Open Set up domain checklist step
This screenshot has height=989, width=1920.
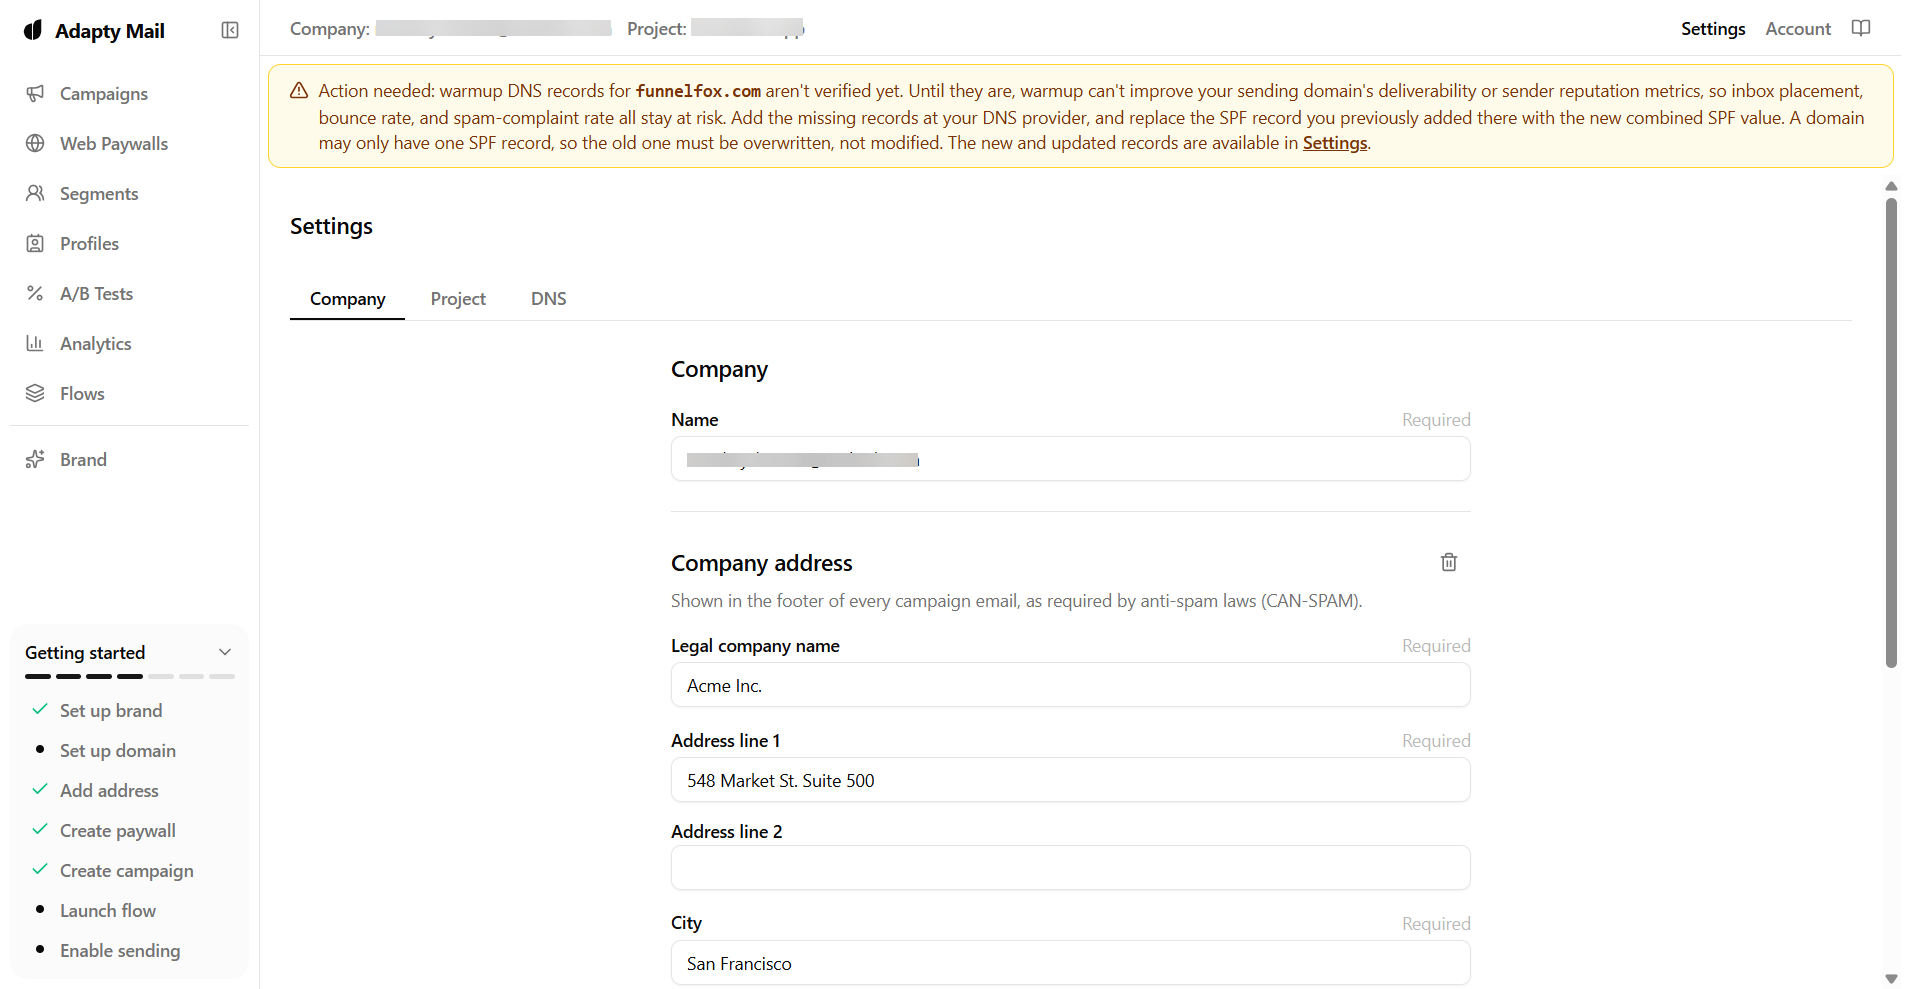click(118, 750)
